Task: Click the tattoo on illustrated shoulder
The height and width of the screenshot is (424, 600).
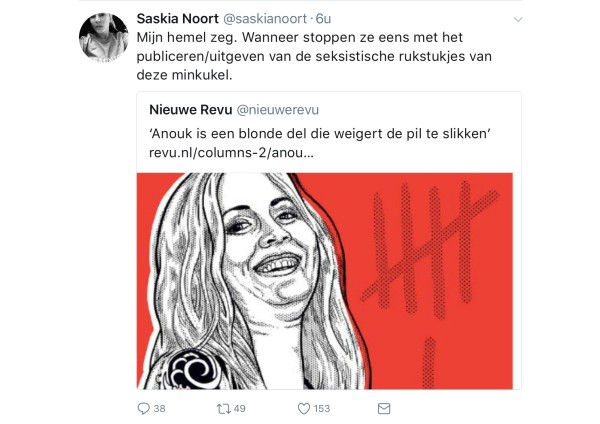Action: coord(194,369)
